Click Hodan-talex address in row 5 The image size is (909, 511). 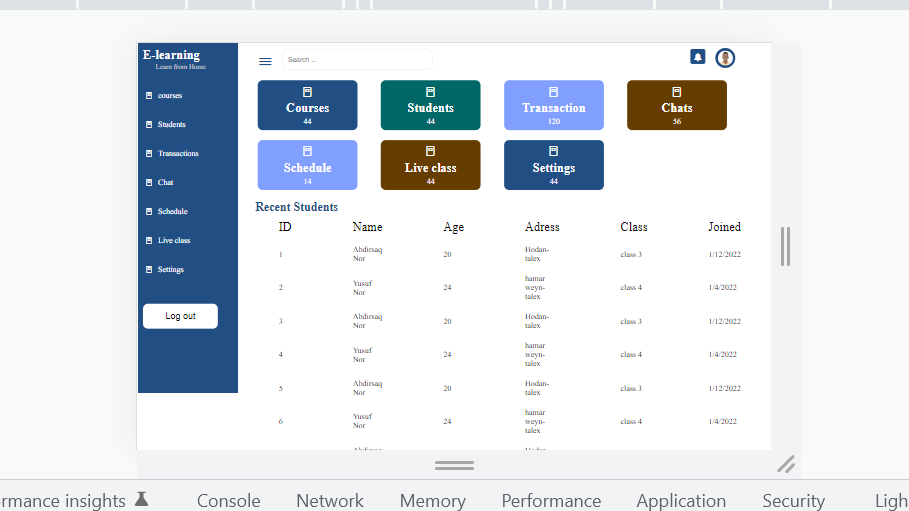pyautogui.click(x=537, y=388)
